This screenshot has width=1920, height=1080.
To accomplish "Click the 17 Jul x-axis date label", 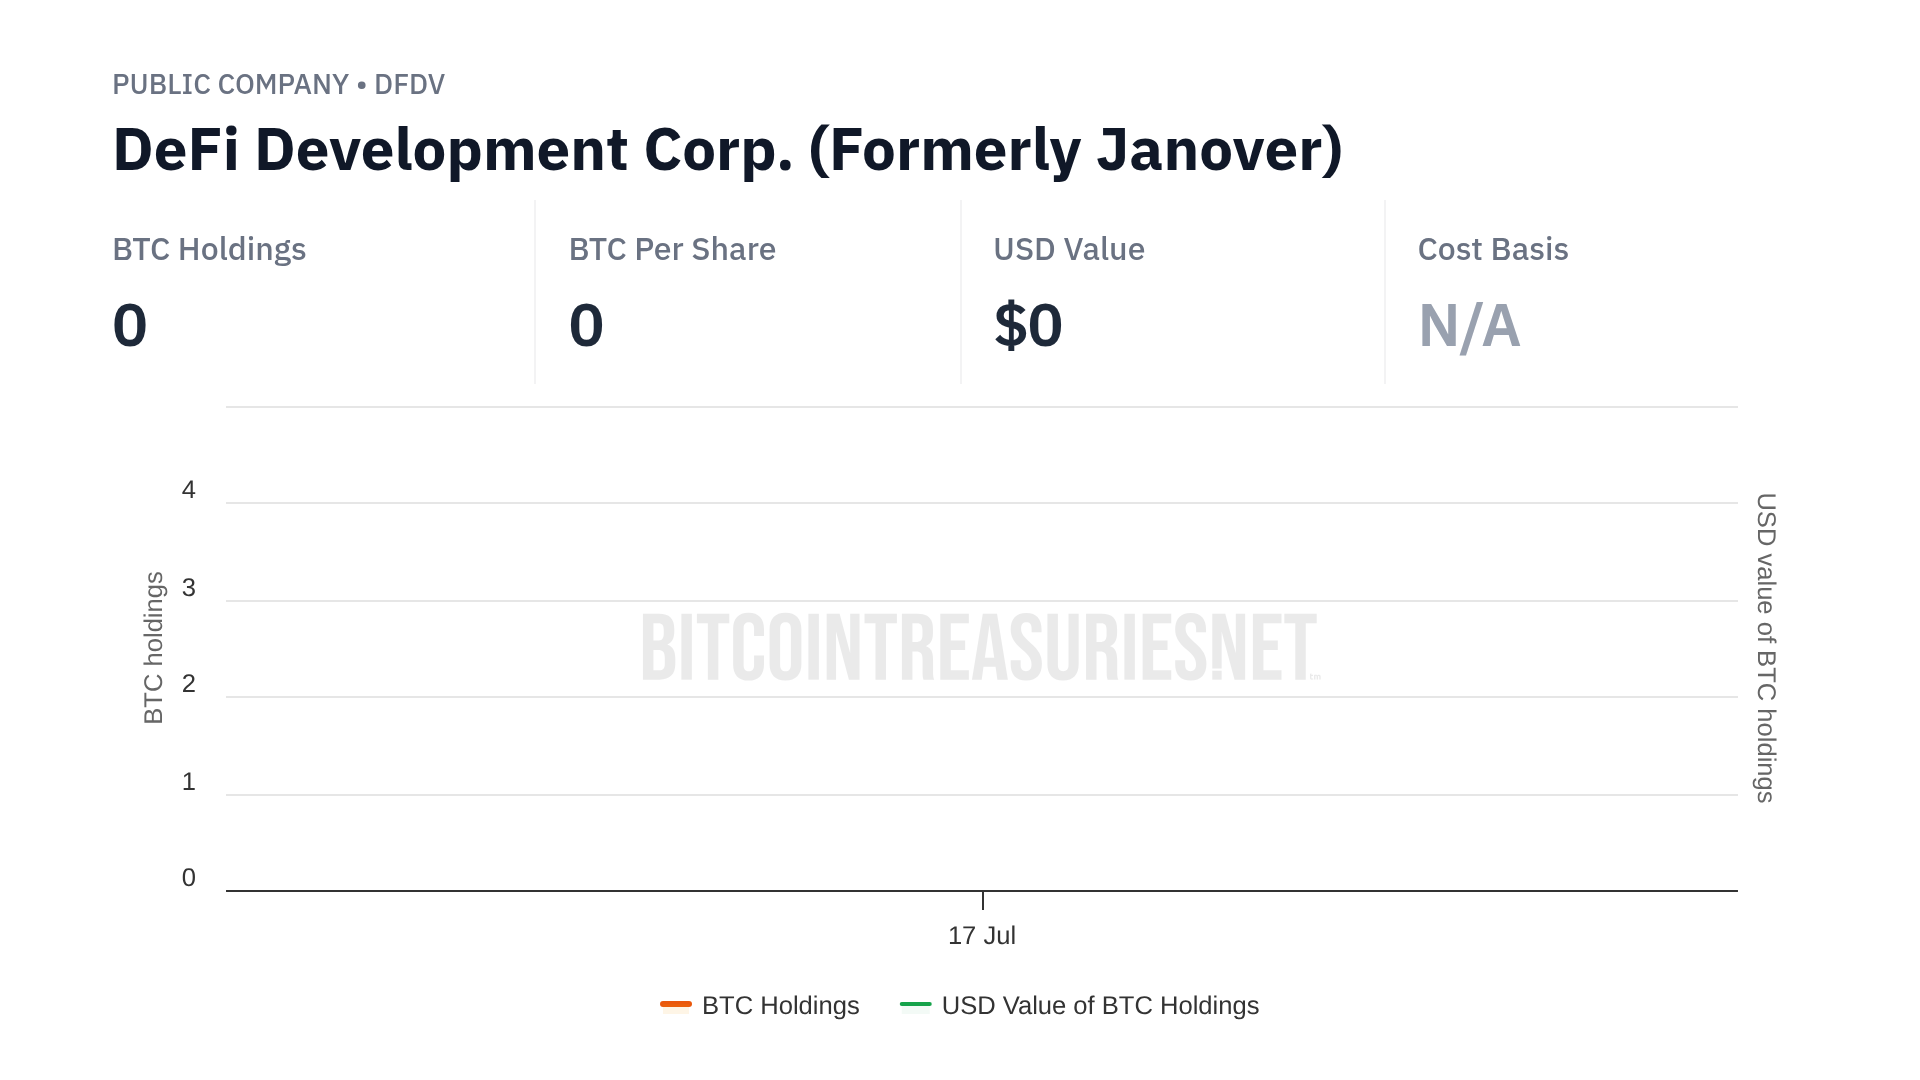I will 981,935.
